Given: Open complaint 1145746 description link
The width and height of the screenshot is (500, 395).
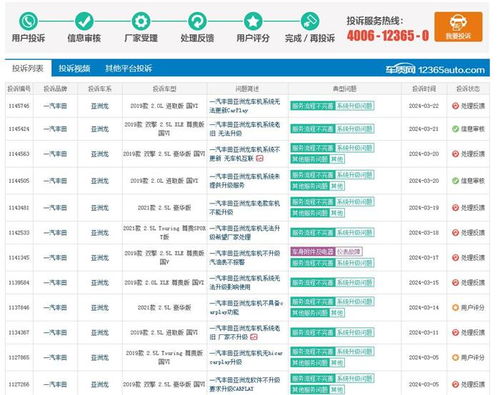Looking at the screenshot, I should click(x=245, y=106).
